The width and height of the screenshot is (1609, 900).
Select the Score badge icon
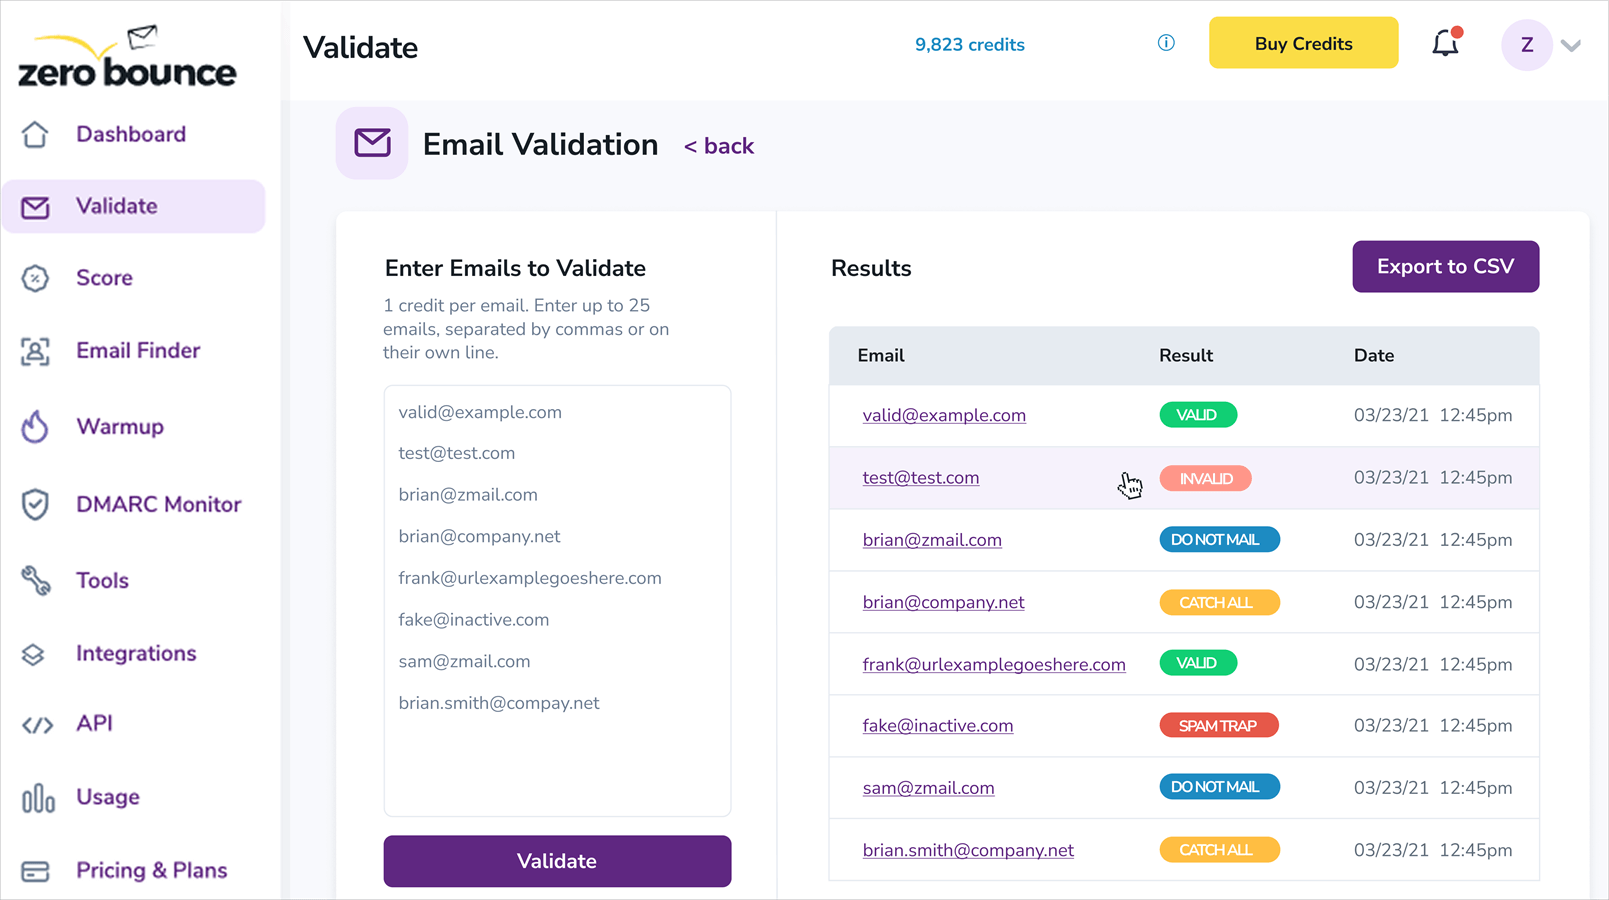35,278
